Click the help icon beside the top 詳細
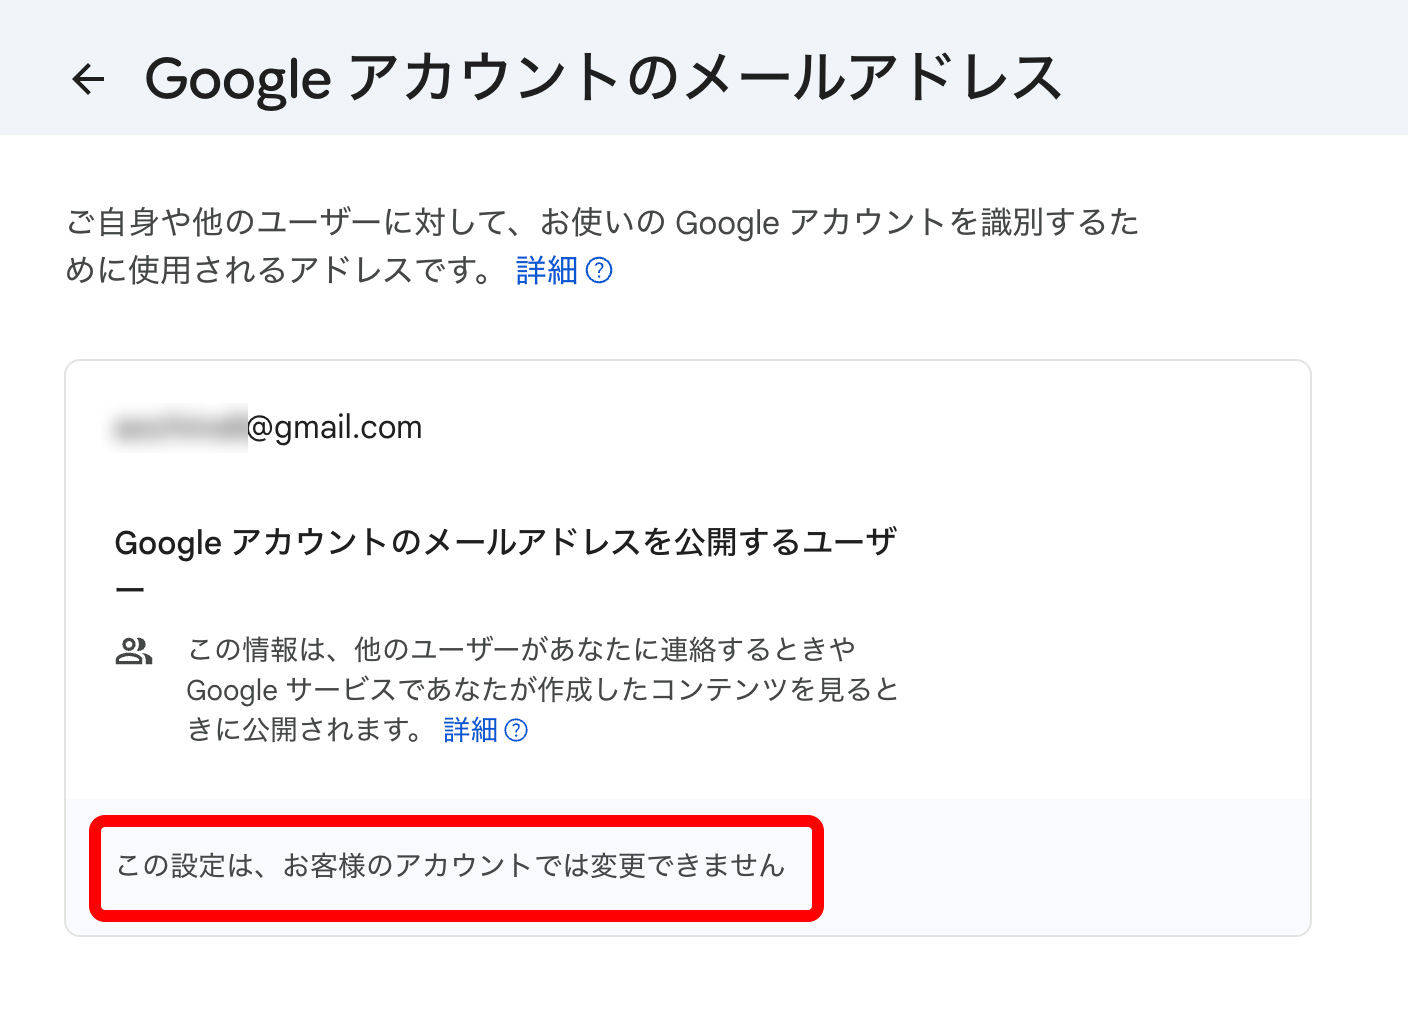This screenshot has width=1408, height=1019. (x=599, y=271)
